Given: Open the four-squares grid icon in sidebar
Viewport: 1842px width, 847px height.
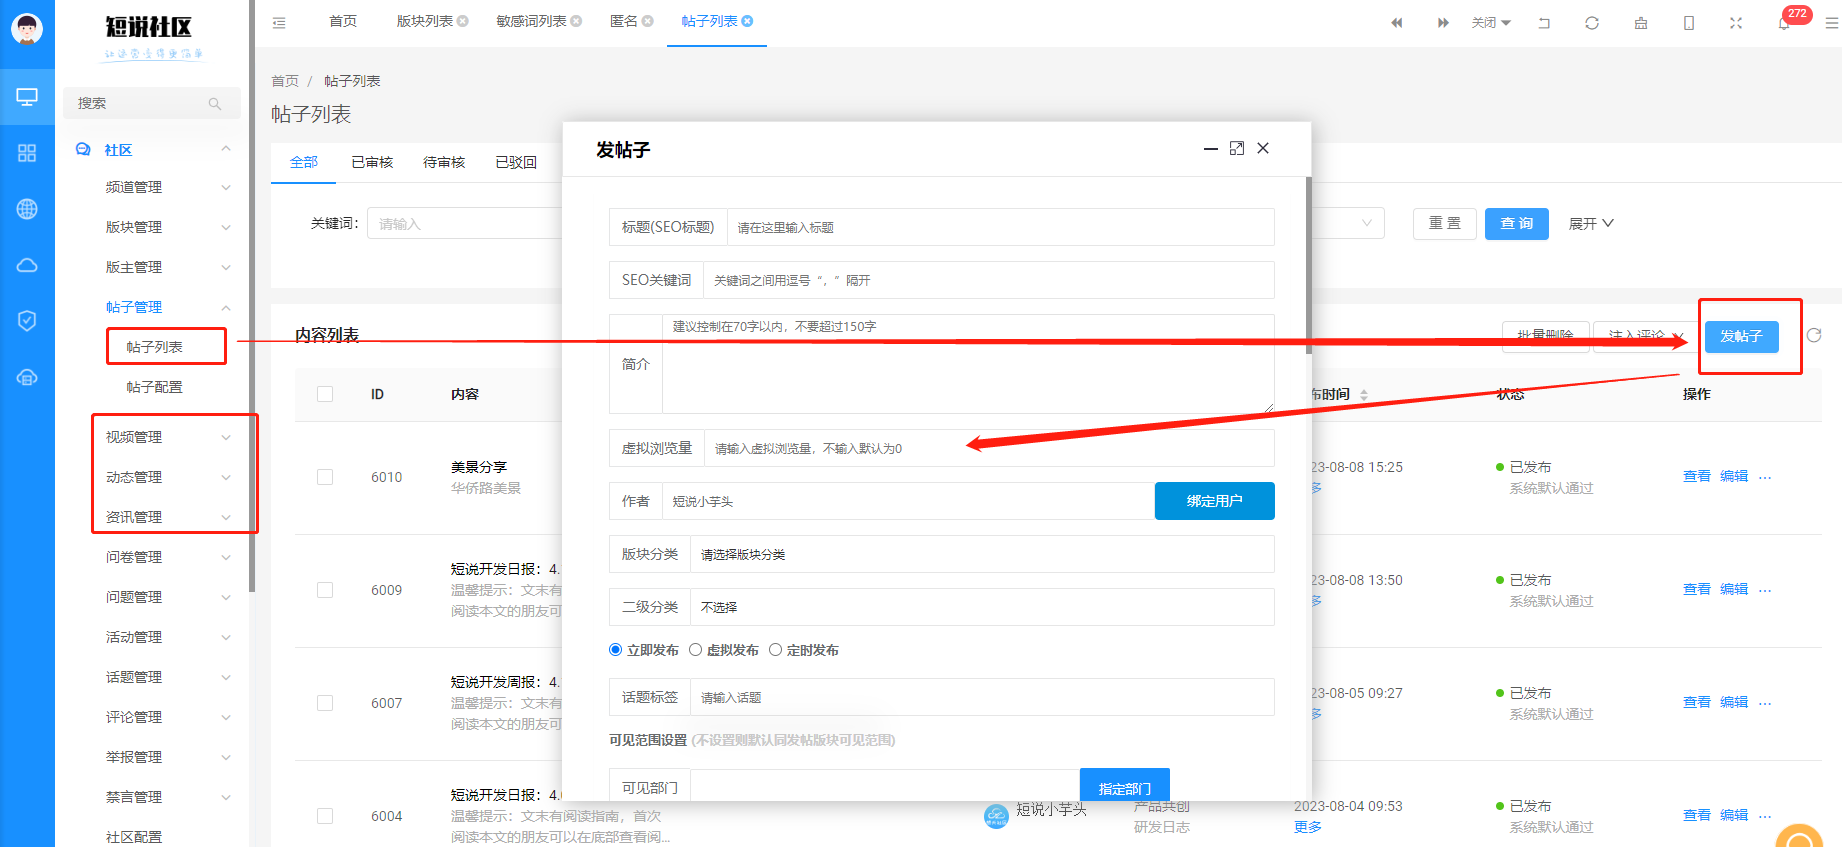Looking at the screenshot, I should pyautogui.click(x=27, y=153).
